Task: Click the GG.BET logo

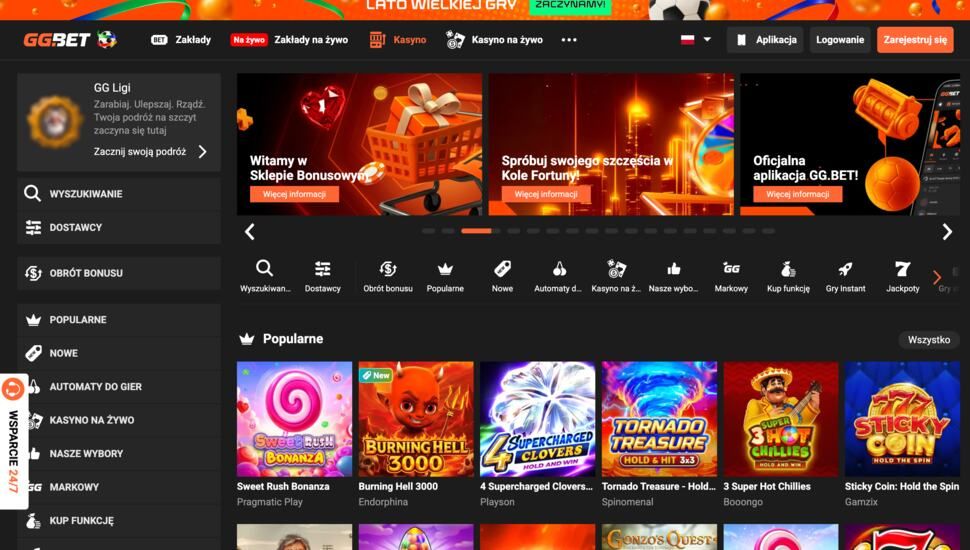Action: tap(70, 40)
